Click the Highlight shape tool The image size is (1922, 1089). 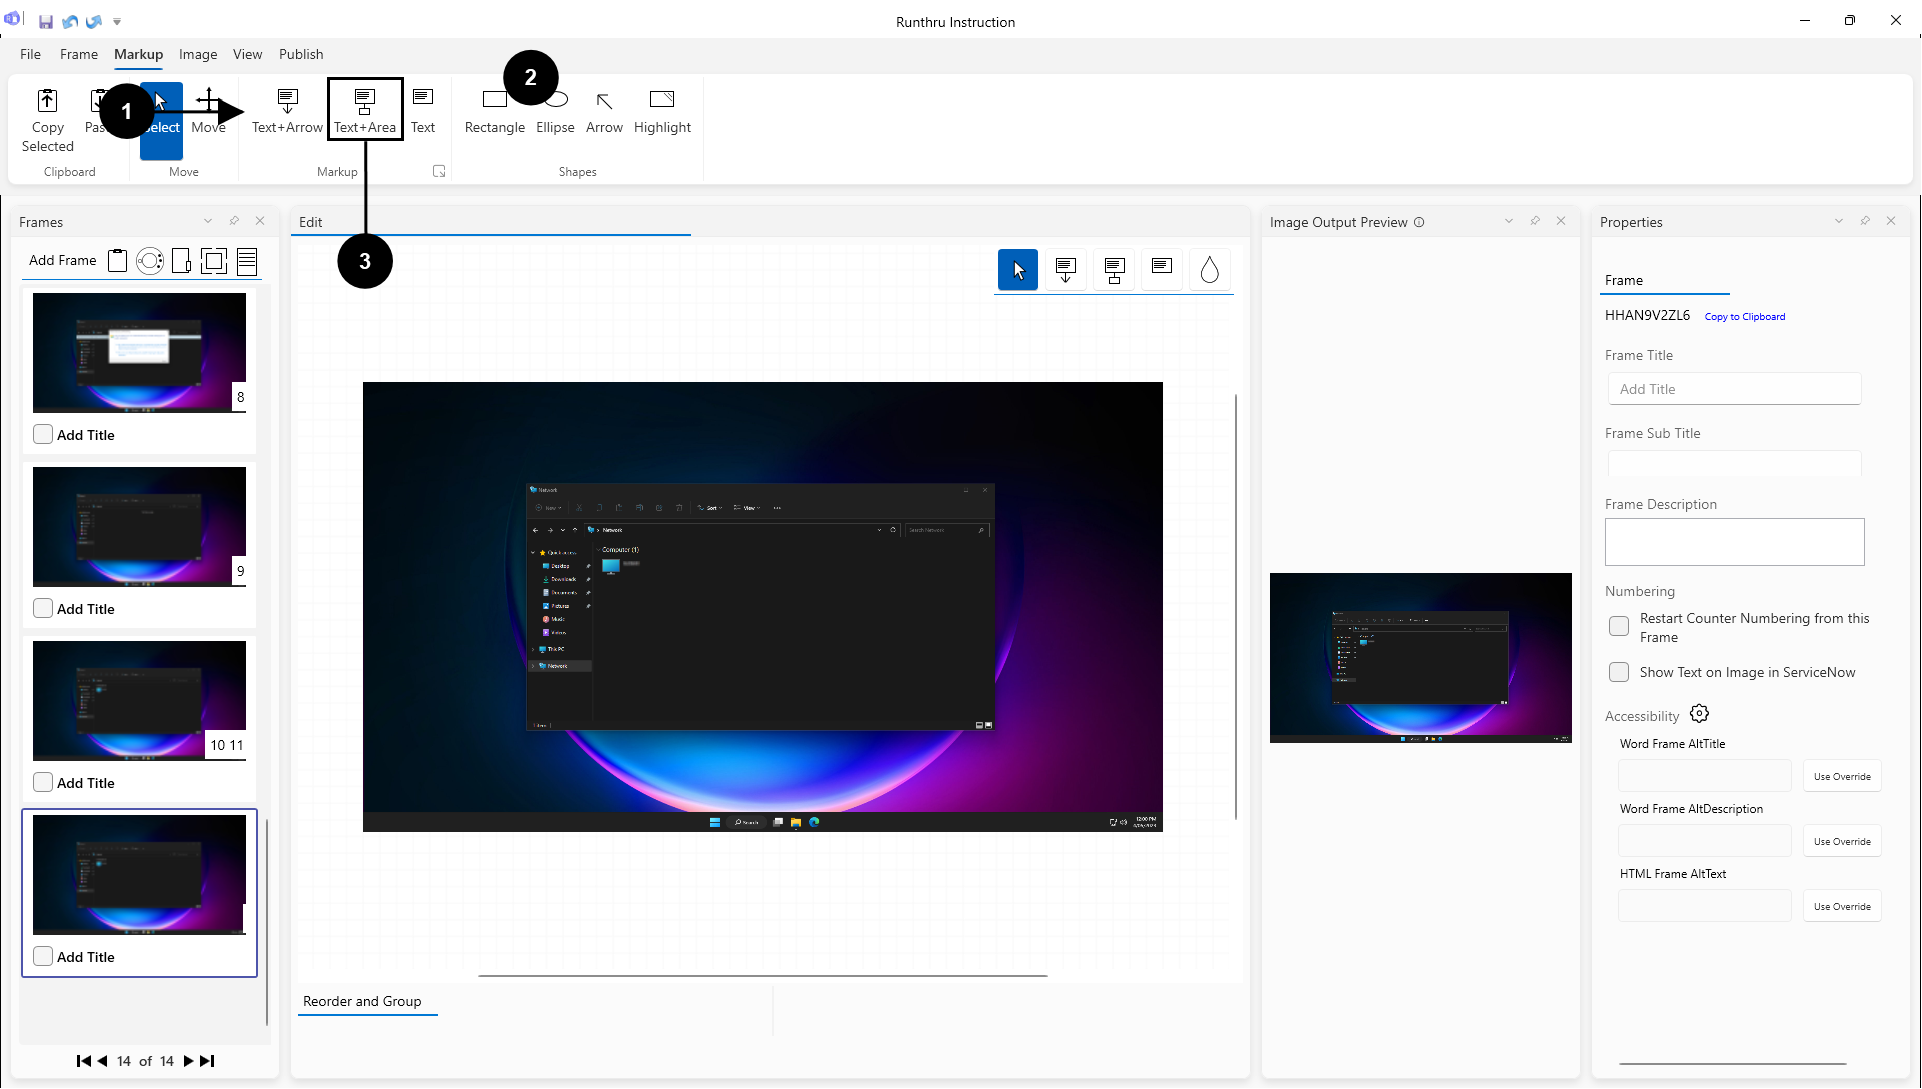click(x=662, y=110)
